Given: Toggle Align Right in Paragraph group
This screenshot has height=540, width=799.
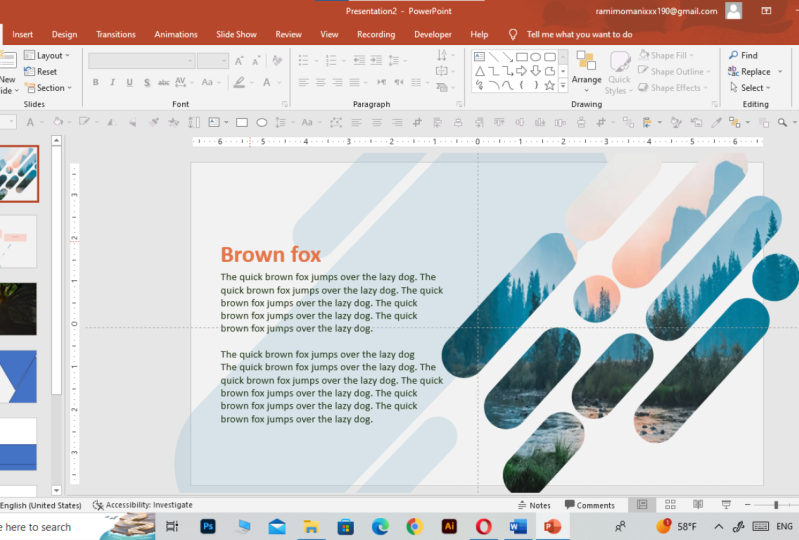Looking at the screenshot, I should pos(337,82).
